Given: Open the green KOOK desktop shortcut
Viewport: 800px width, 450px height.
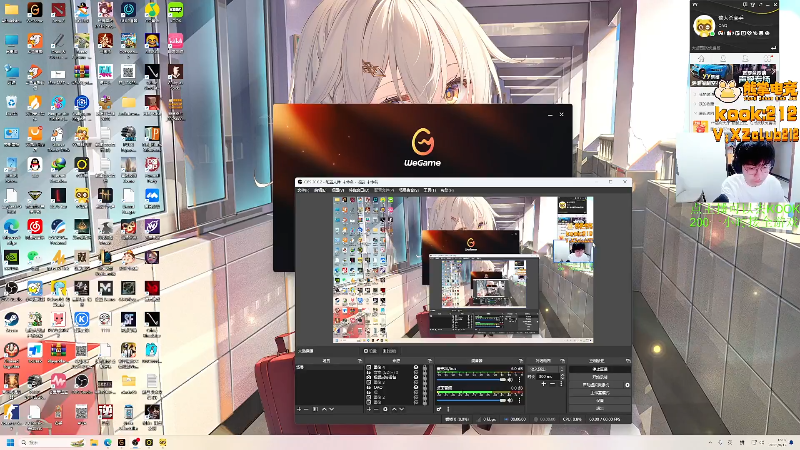Looking at the screenshot, I should 176,10.
